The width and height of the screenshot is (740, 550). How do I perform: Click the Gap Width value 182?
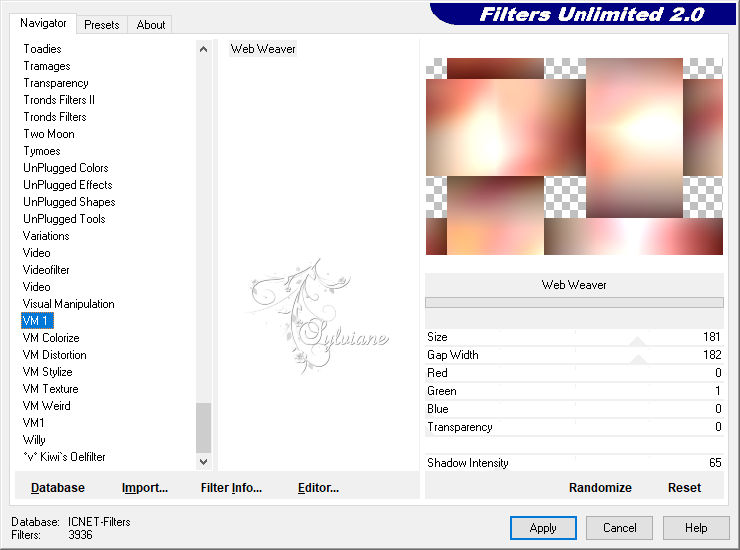click(x=712, y=355)
